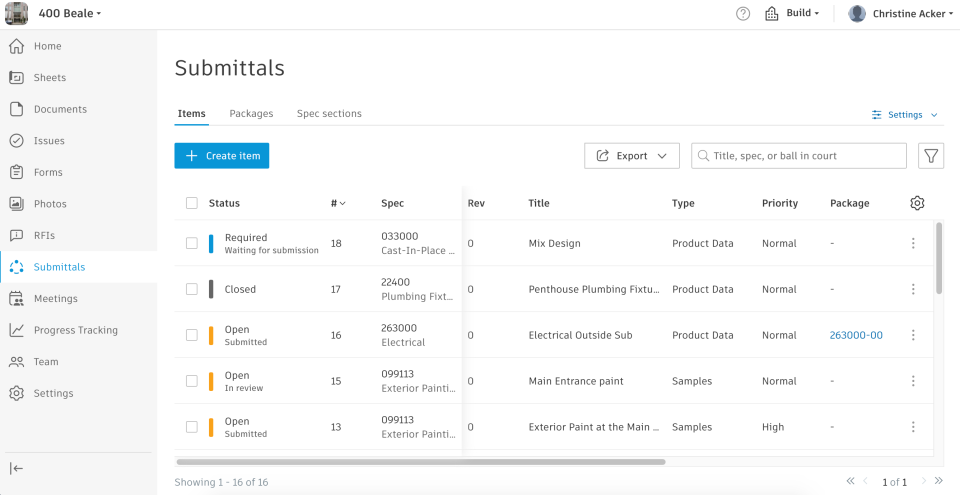Switch to the Packages tab
Image resolution: width=960 pixels, height=495 pixels.
tap(251, 114)
